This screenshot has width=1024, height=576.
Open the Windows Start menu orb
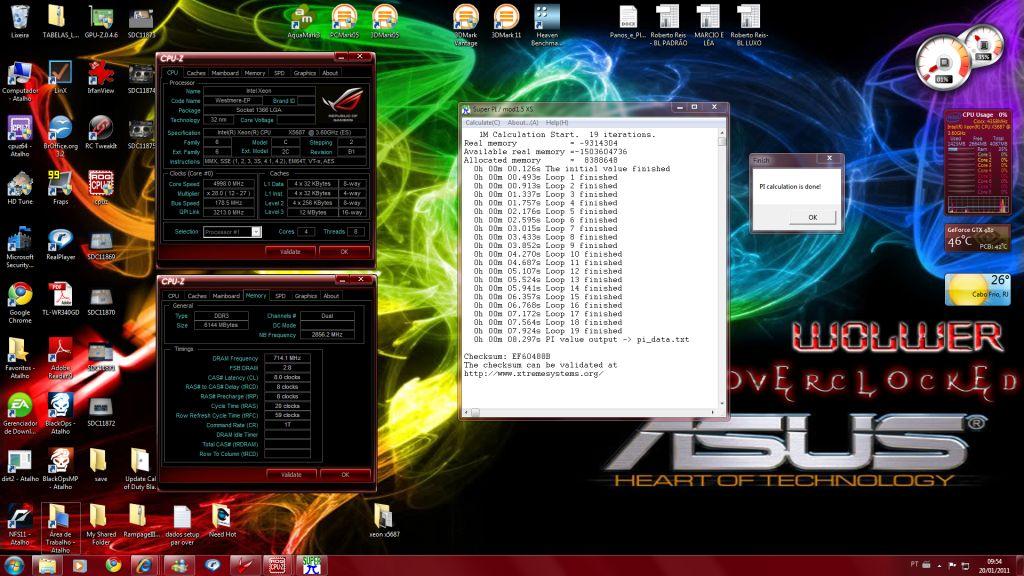pos(14,565)
